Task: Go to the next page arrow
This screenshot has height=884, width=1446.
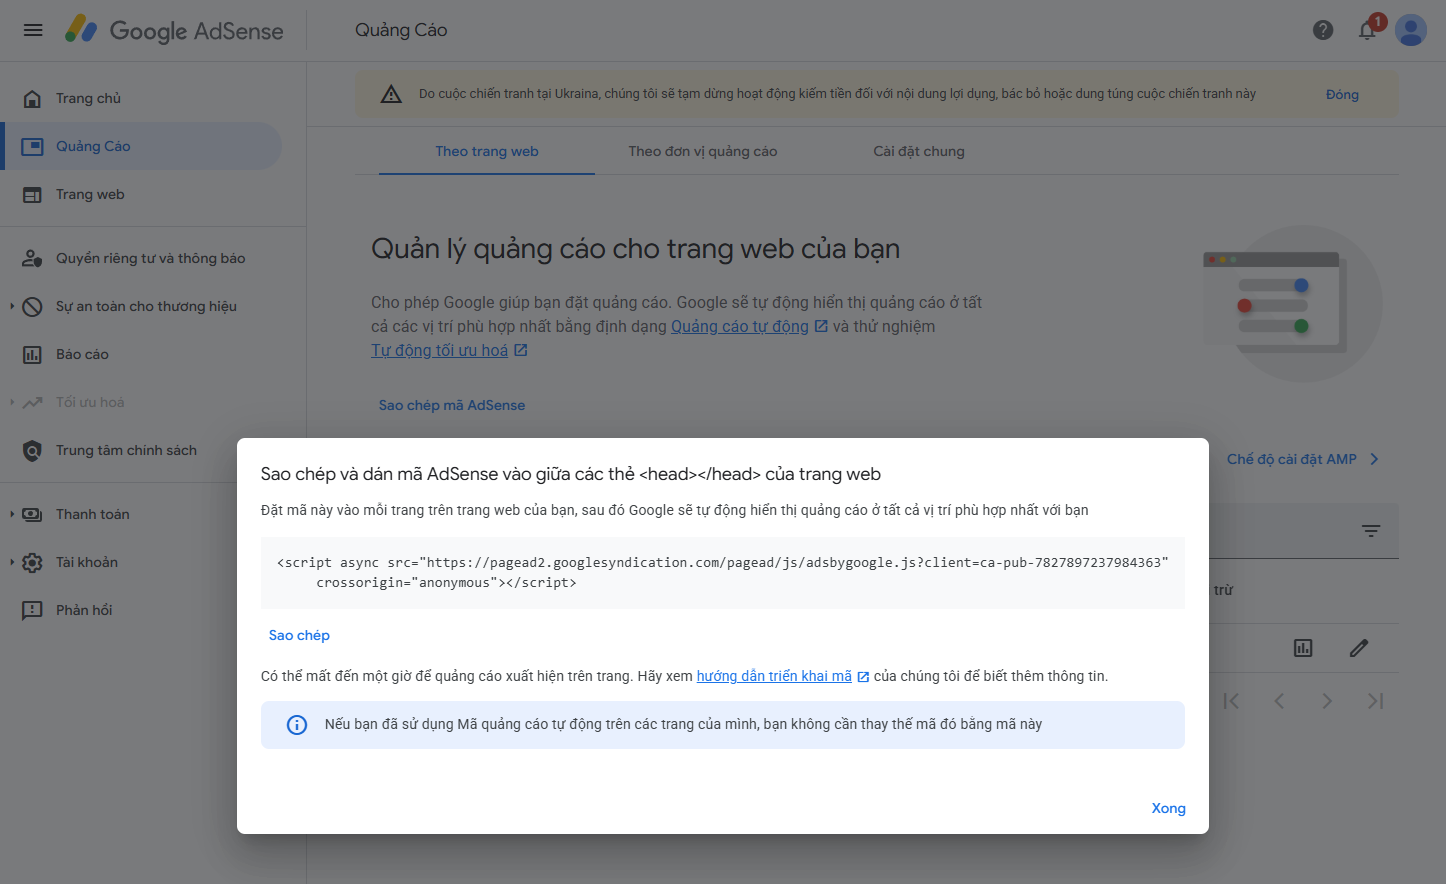Action: pos(1327,701)
